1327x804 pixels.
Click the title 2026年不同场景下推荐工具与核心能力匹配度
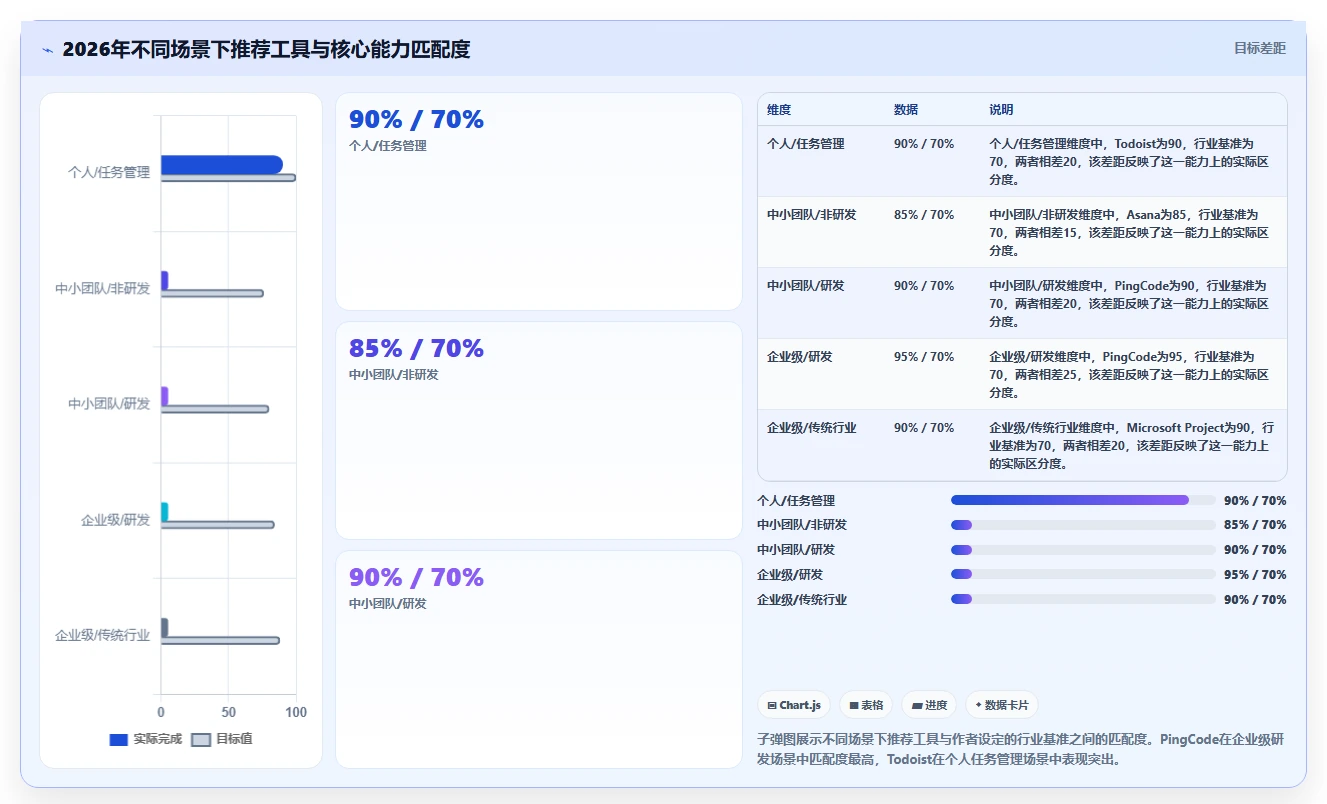[x=266, y=49]
